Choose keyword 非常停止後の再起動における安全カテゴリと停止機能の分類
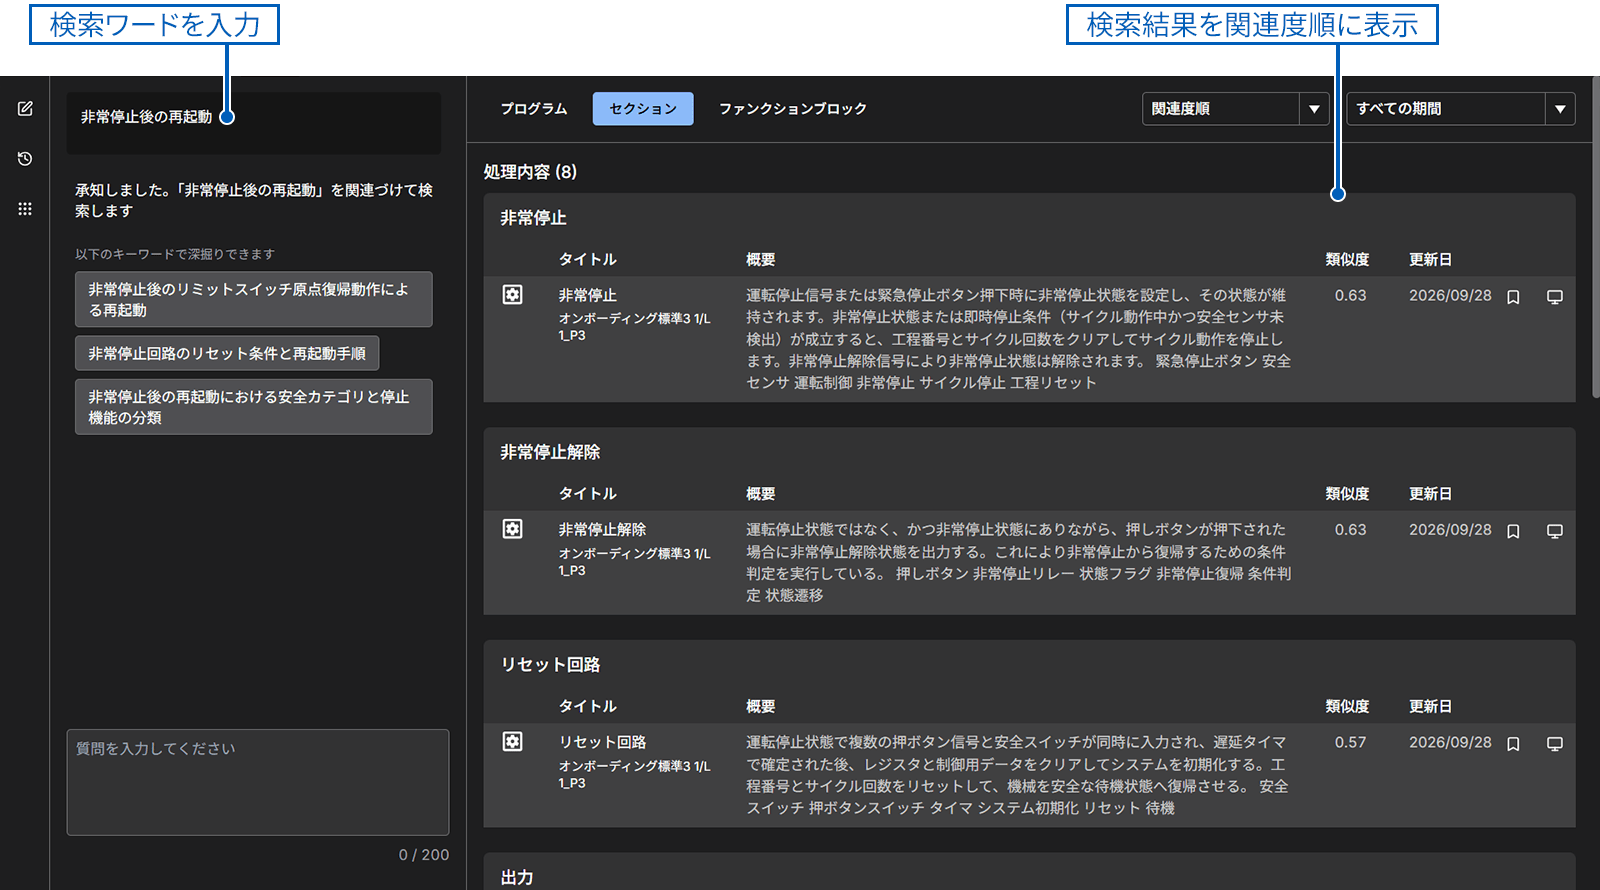The image size is (1600, 890). (254, 407)
